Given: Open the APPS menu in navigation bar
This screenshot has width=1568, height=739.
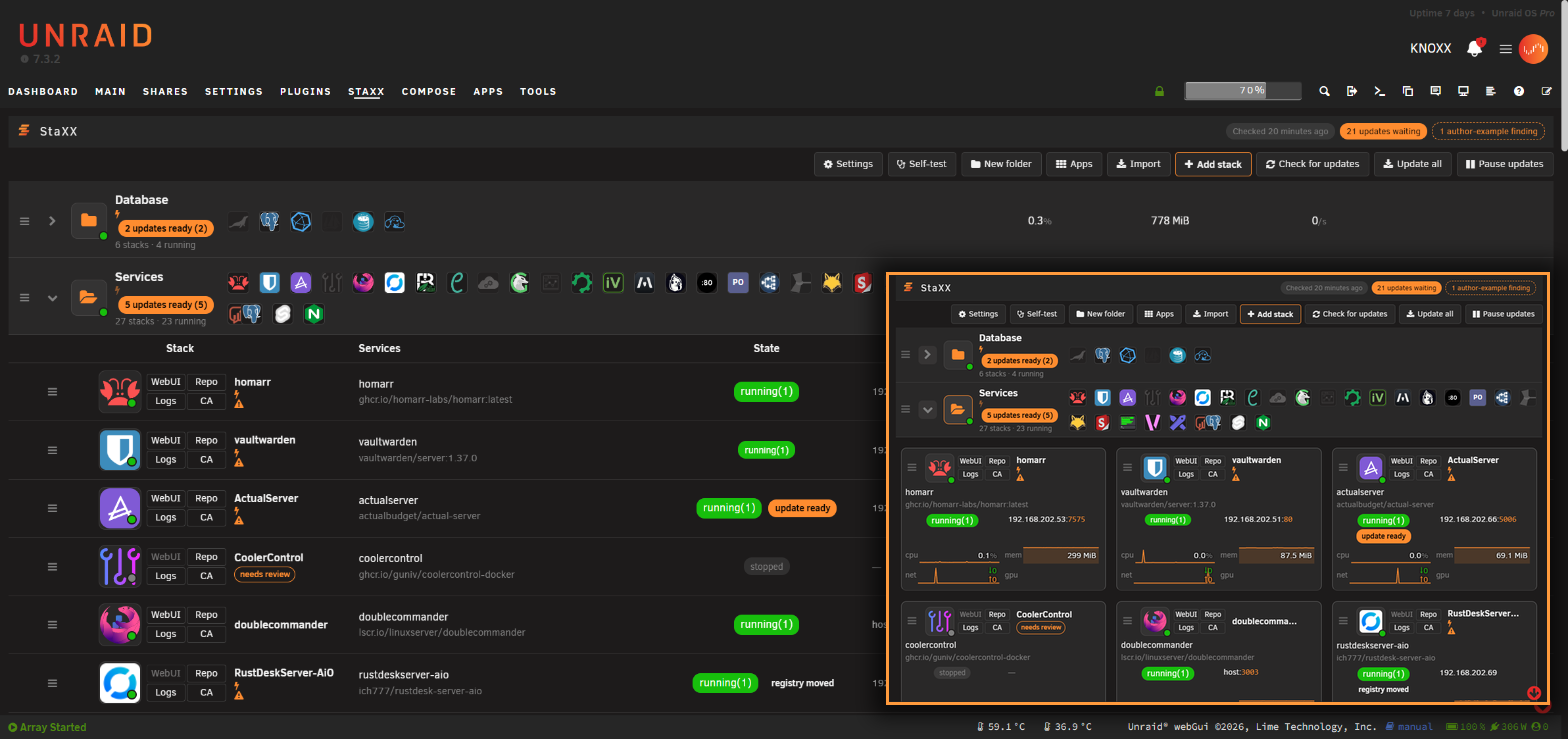Looking at the screenshot, I should click(x=488, y=91).
